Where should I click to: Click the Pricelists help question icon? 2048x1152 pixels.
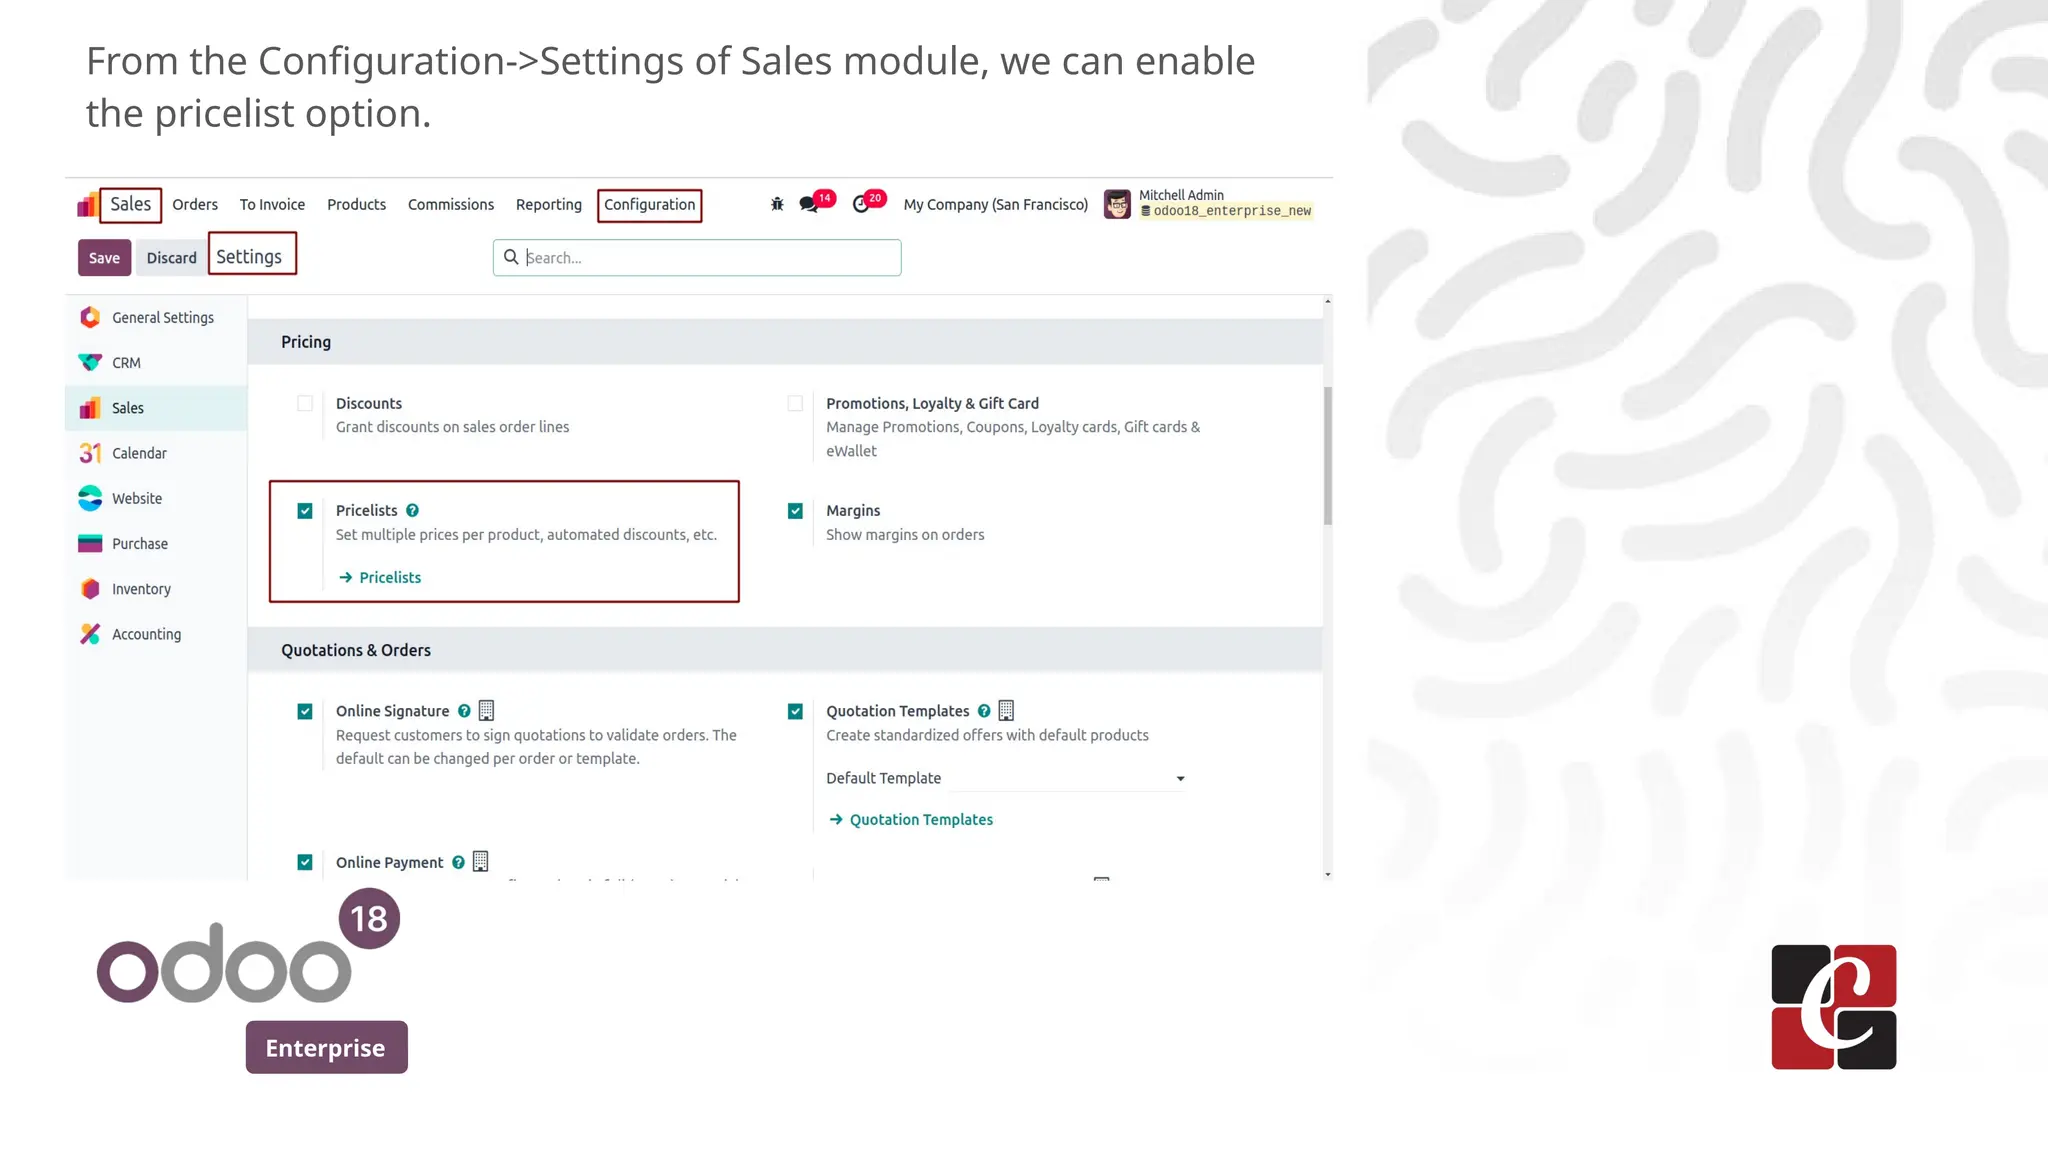click(412, 510)
